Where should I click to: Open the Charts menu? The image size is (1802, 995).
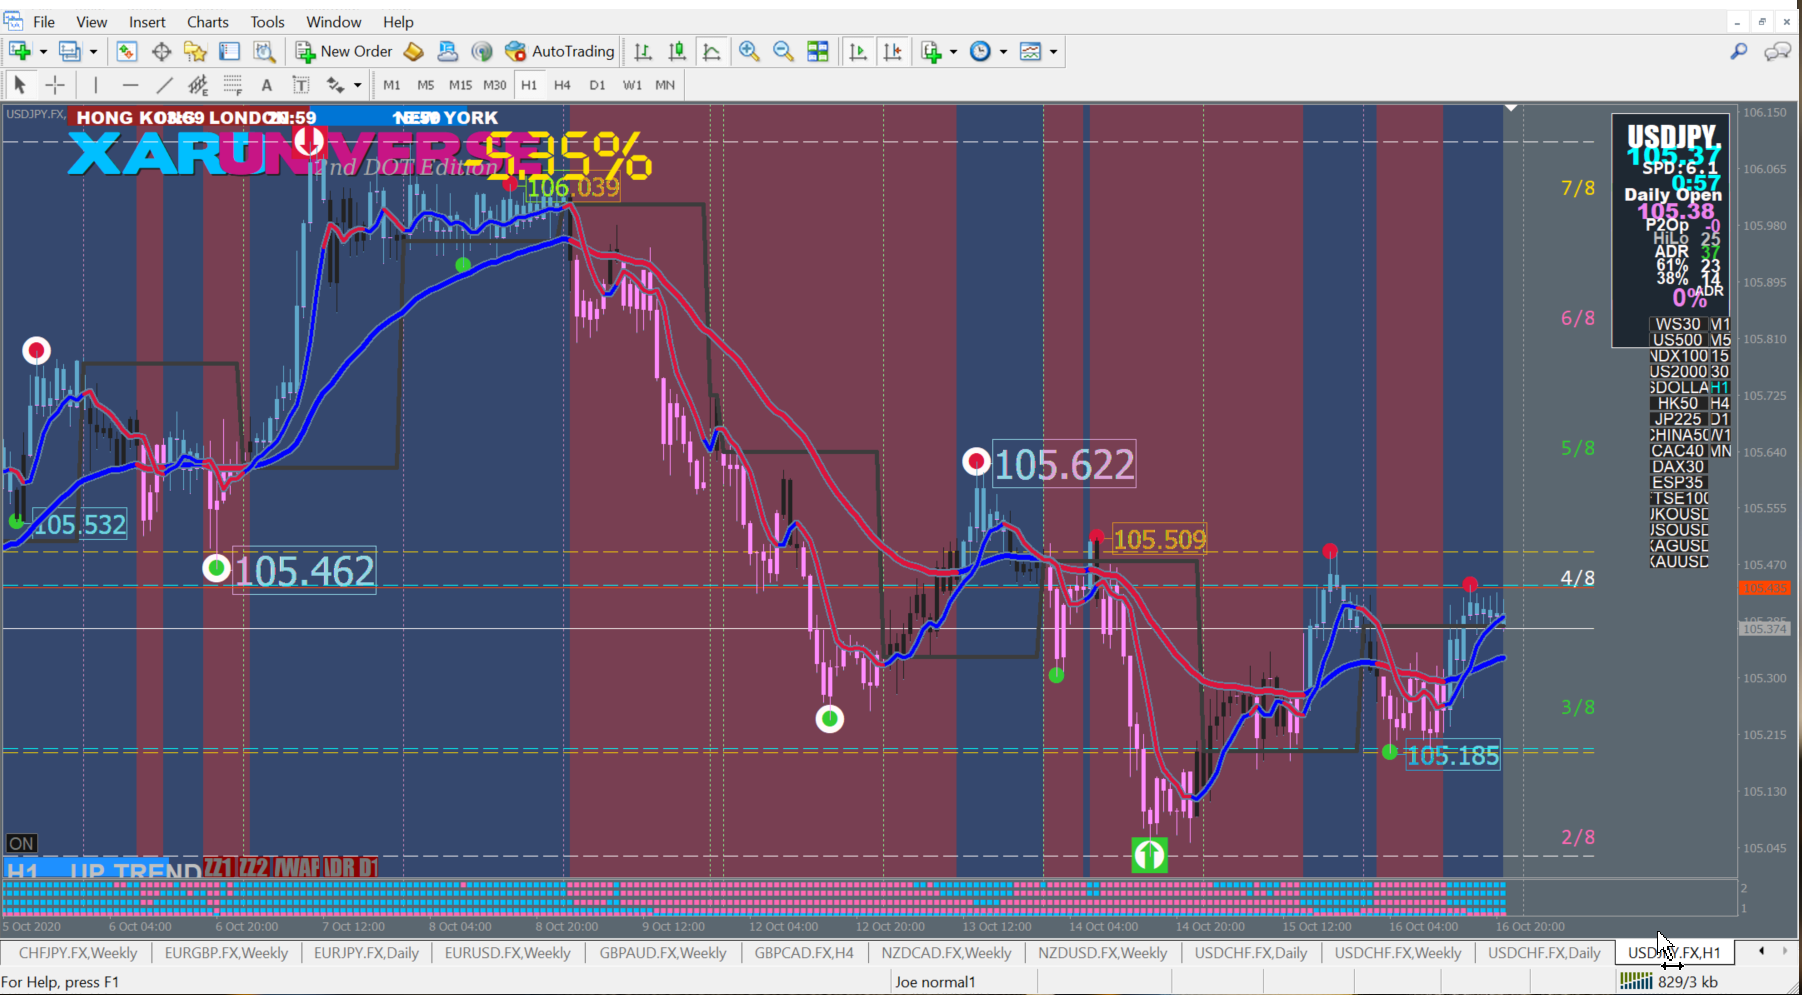coord(208,22)
